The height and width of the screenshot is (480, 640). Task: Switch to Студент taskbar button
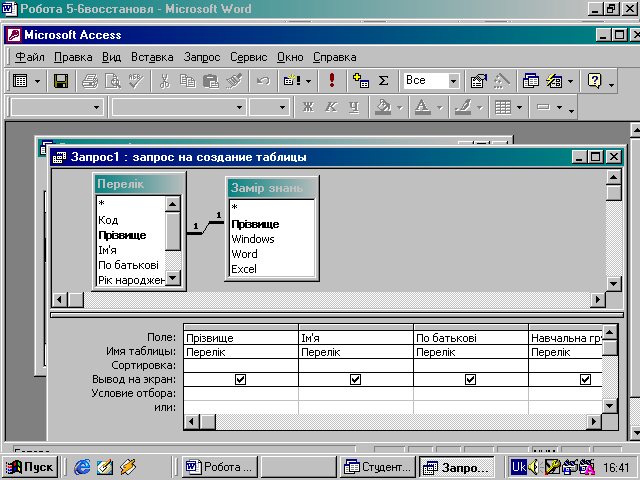pyautogui.click(x=378, y=467)
